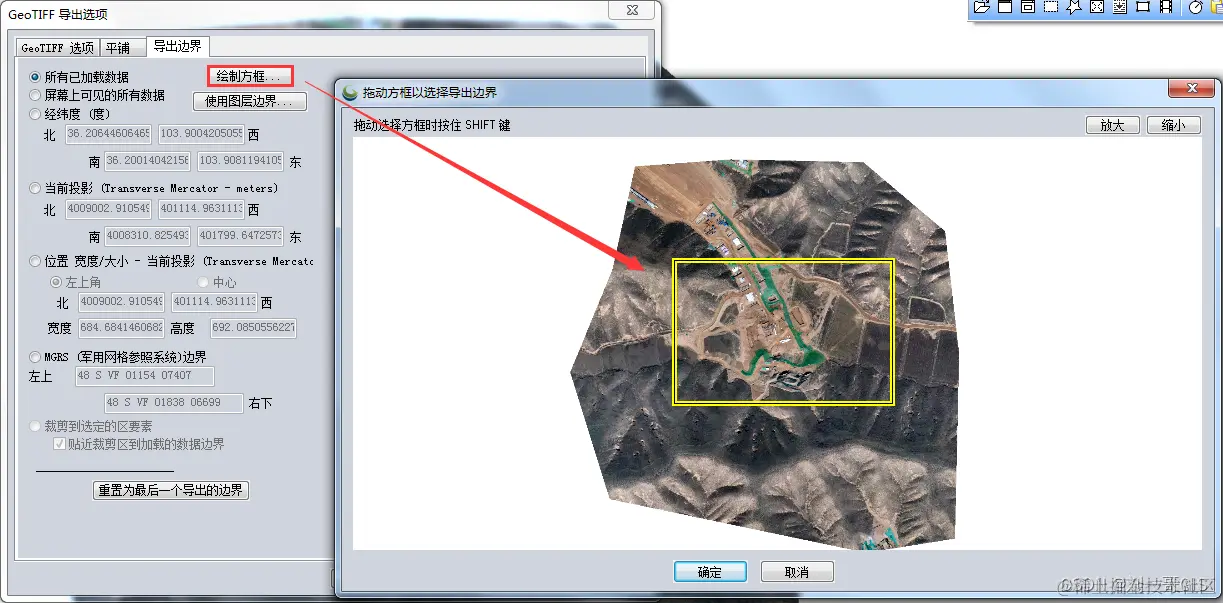Image resolution: width=1223 pixels, height=603 pixels.
Task: Click the 放大 zoom in button
Action: 1112,125
